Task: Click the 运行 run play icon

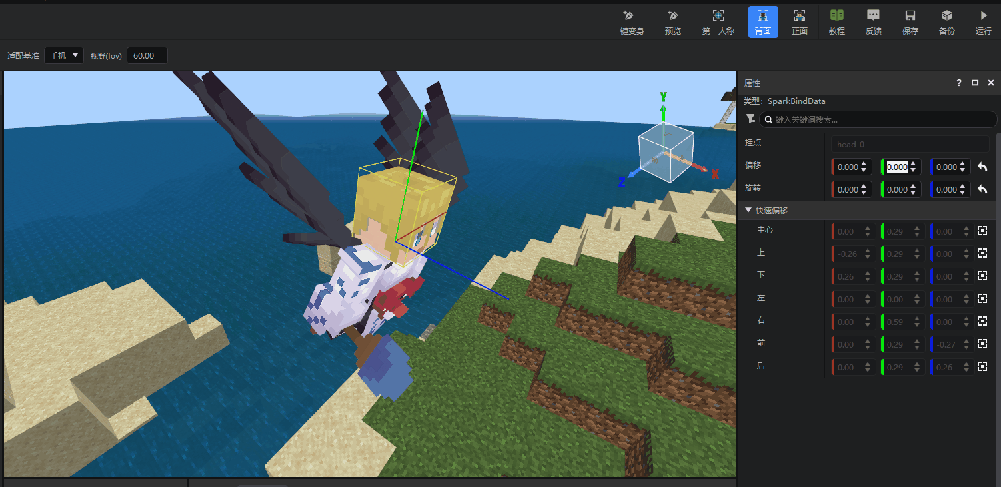Action: click(x=983, y=22)
